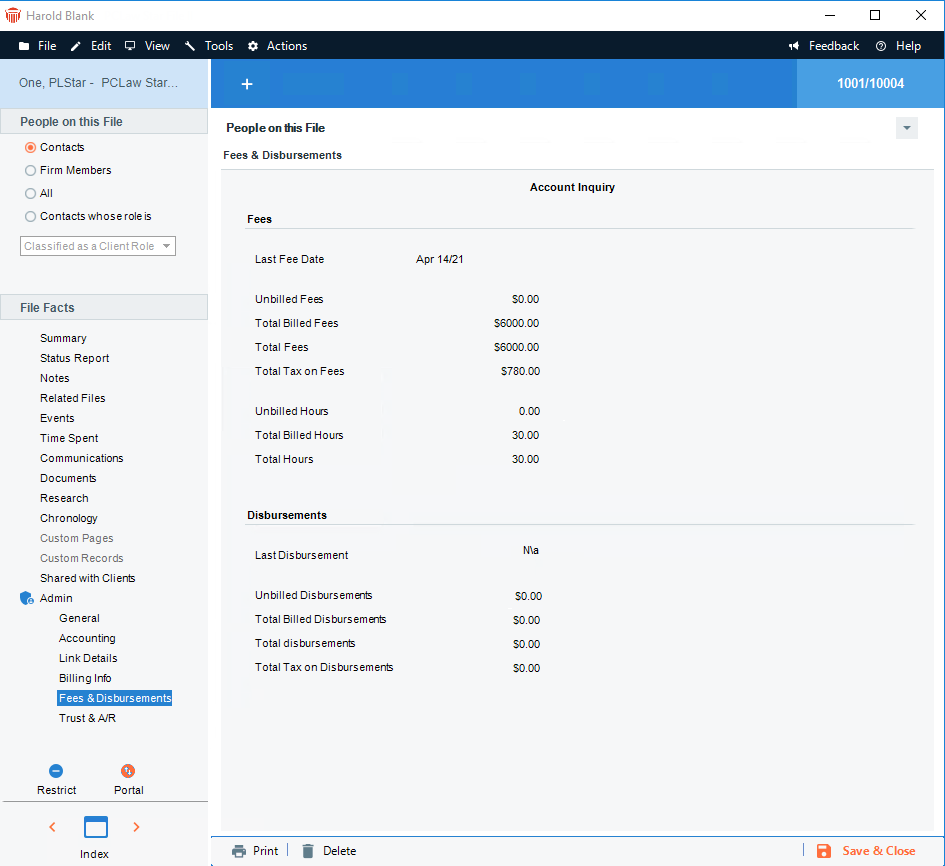
Task: Click the Delete trash icon
Action: pyautogui.click(x=308, y=851)
